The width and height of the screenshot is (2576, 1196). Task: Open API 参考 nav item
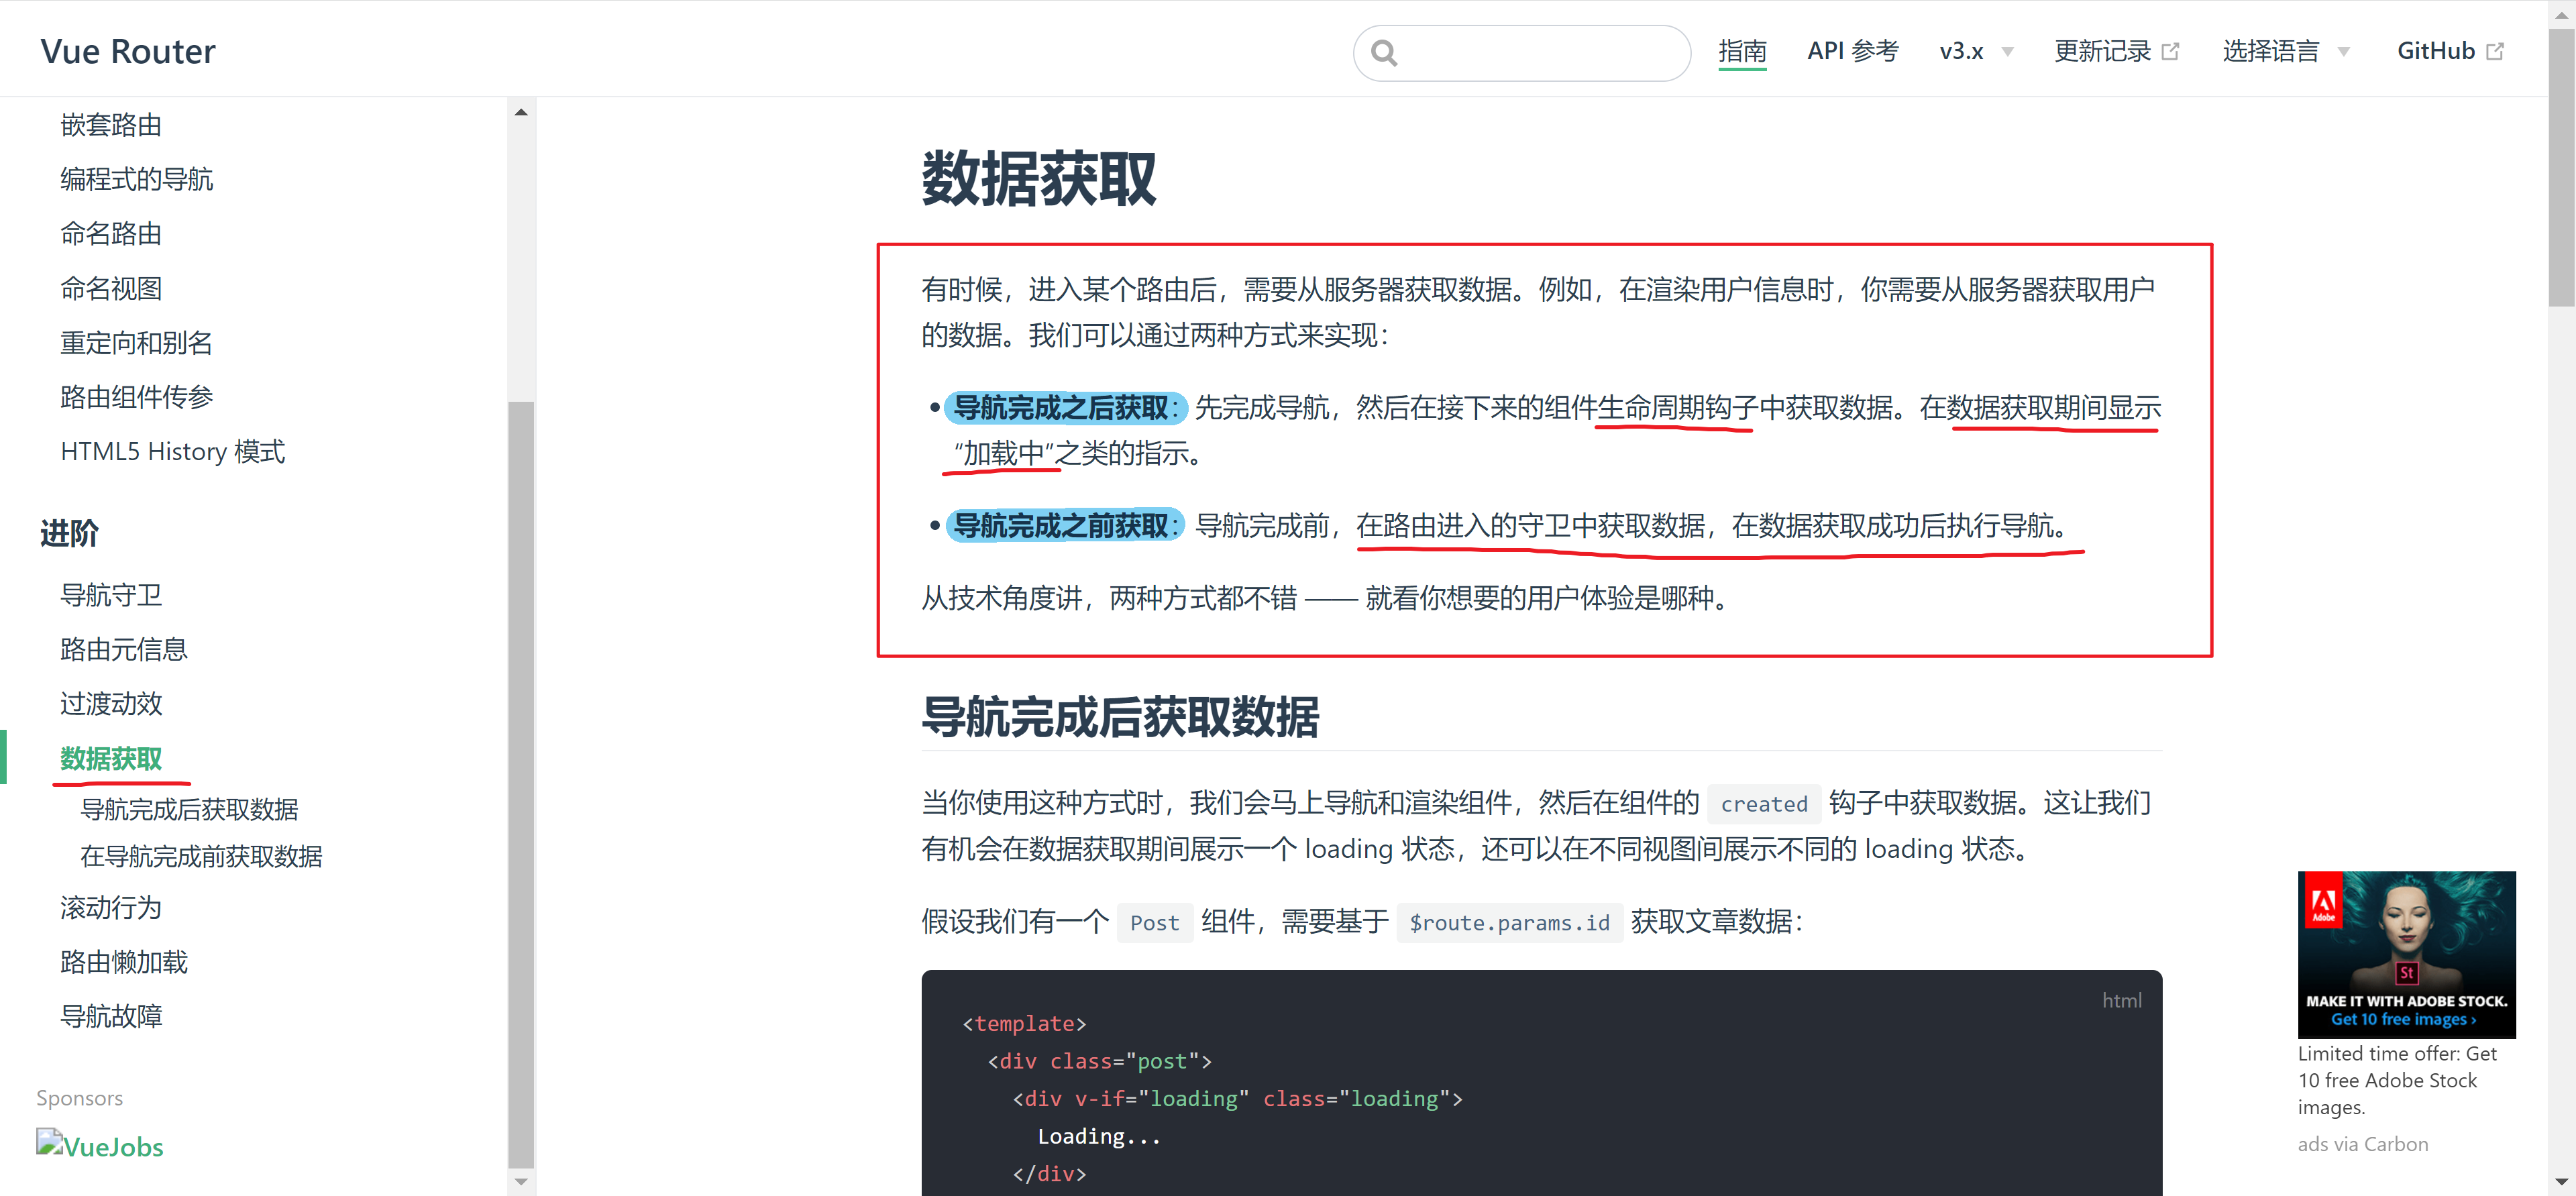[x=1852, y=52]
